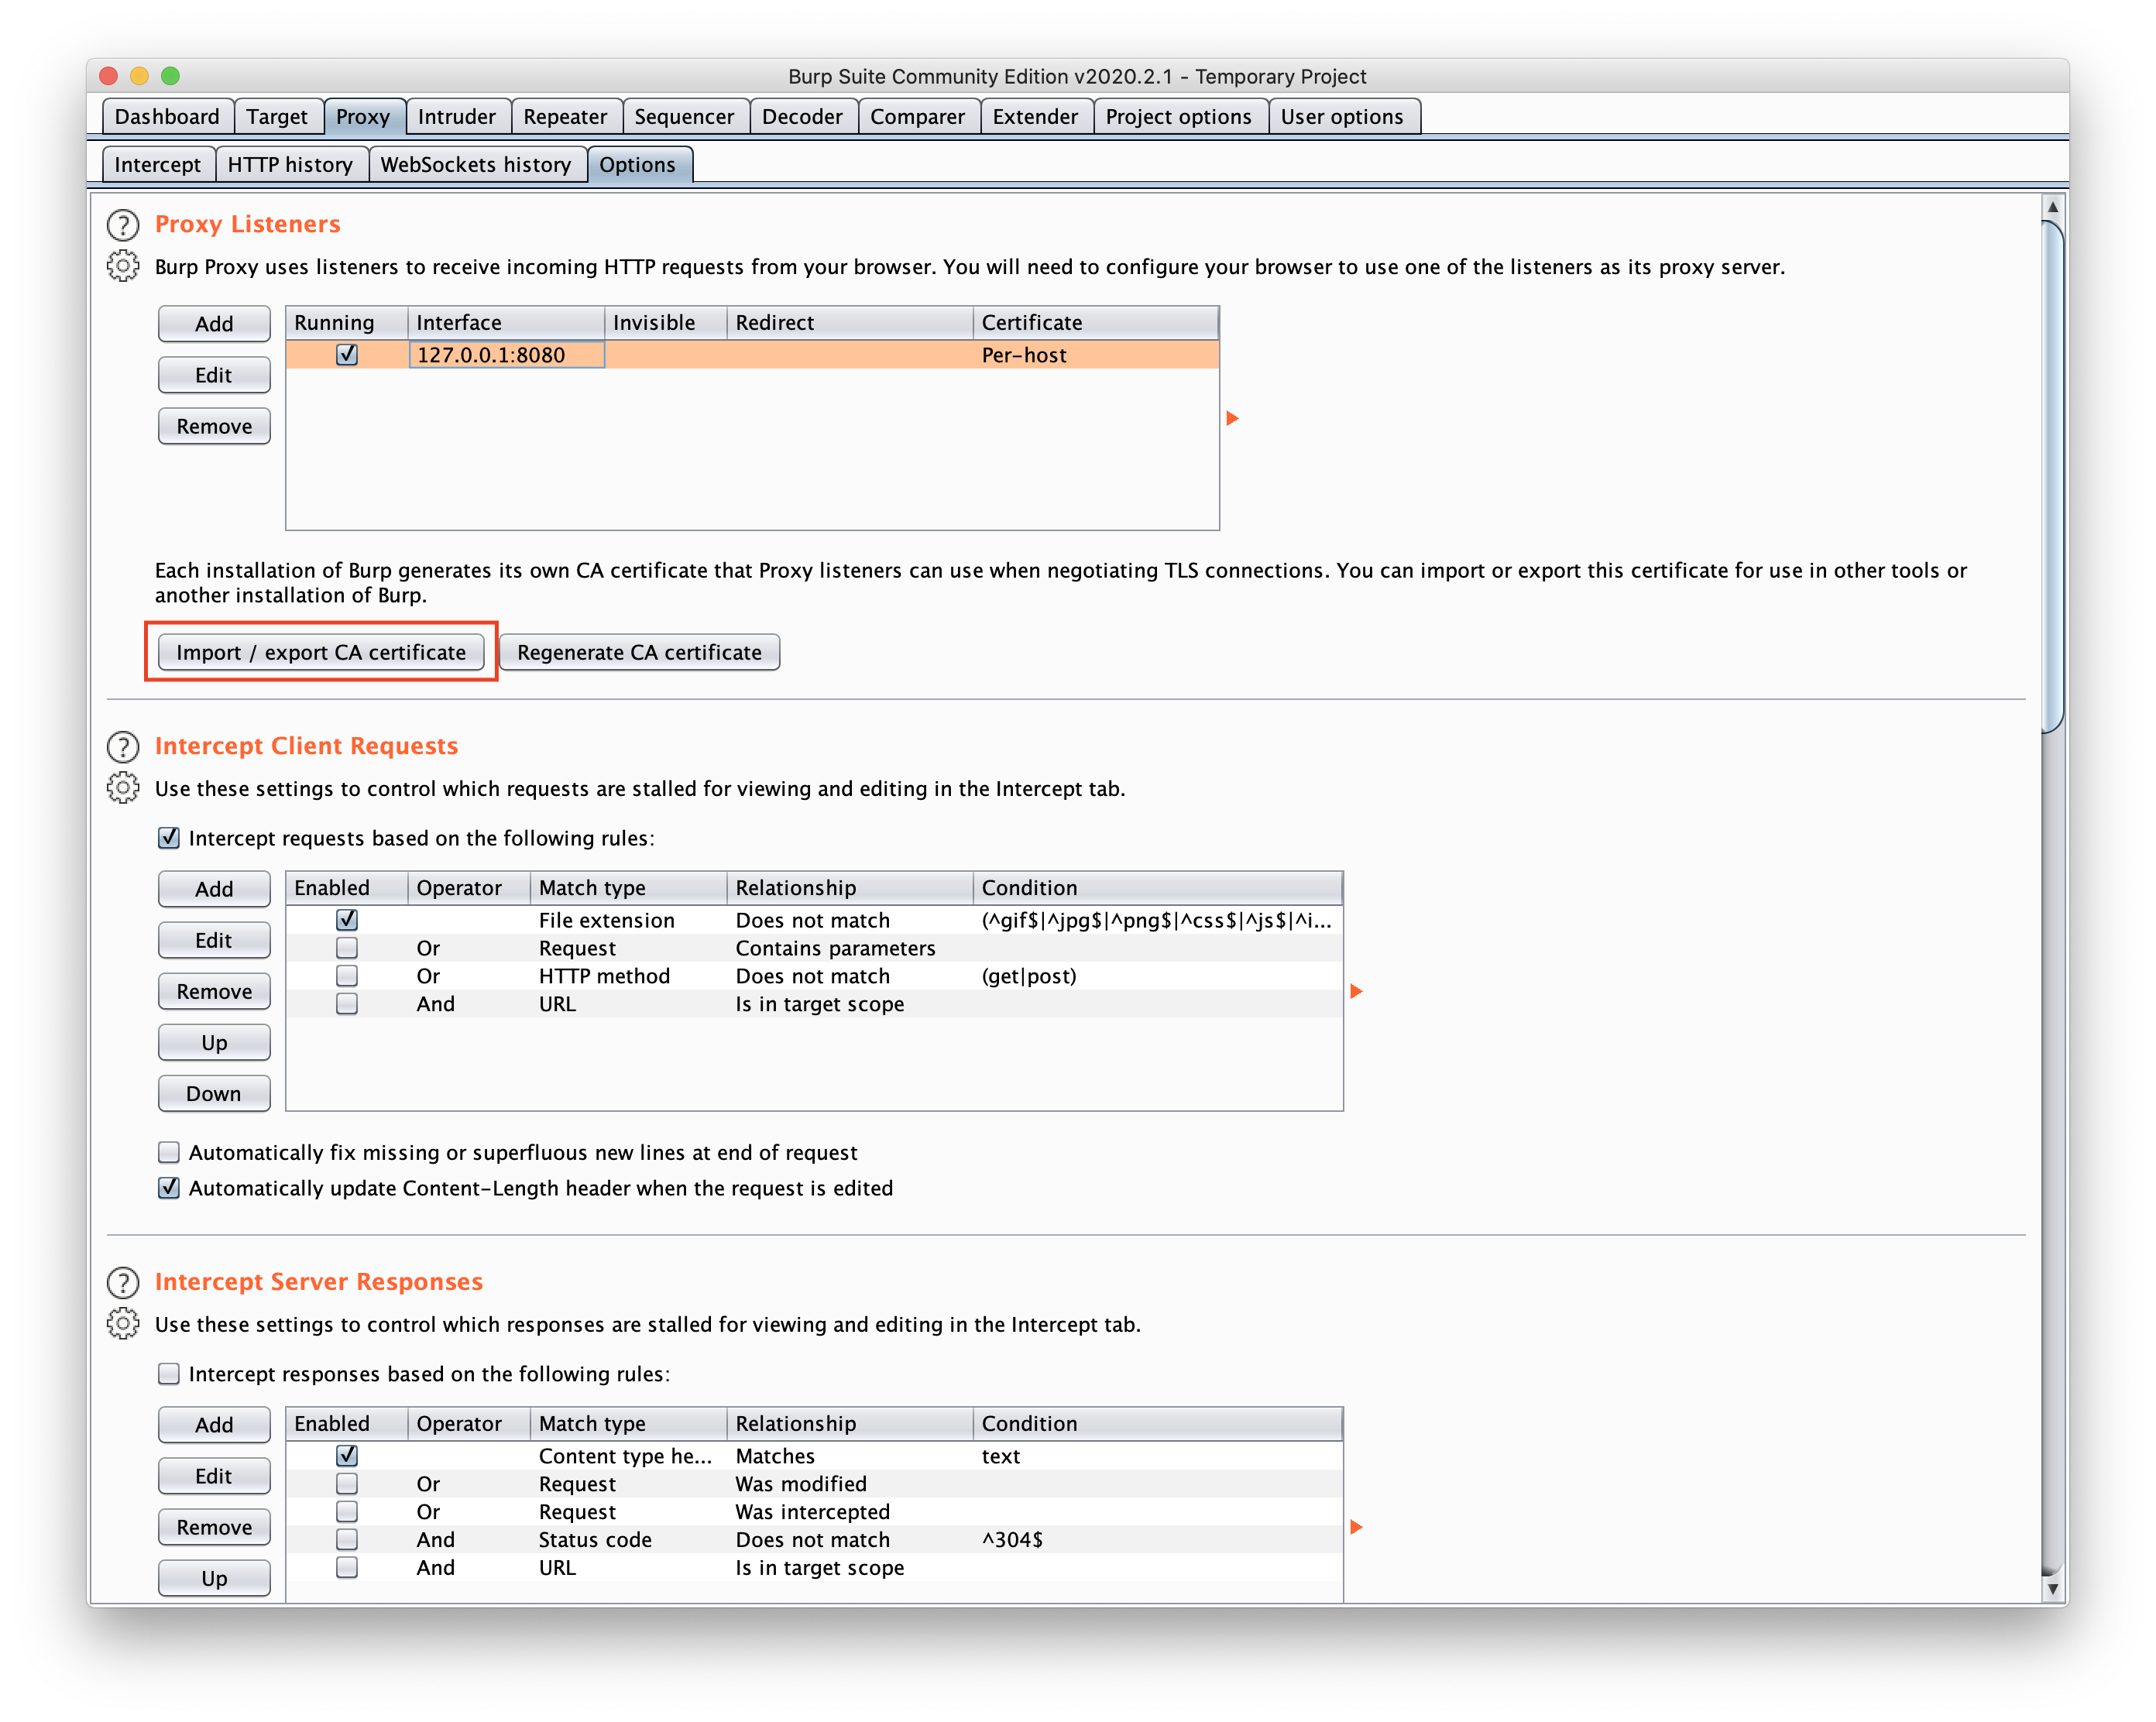
Task: Select the 127.0.0.1:8080 interface cell
Action: point(506,355)
